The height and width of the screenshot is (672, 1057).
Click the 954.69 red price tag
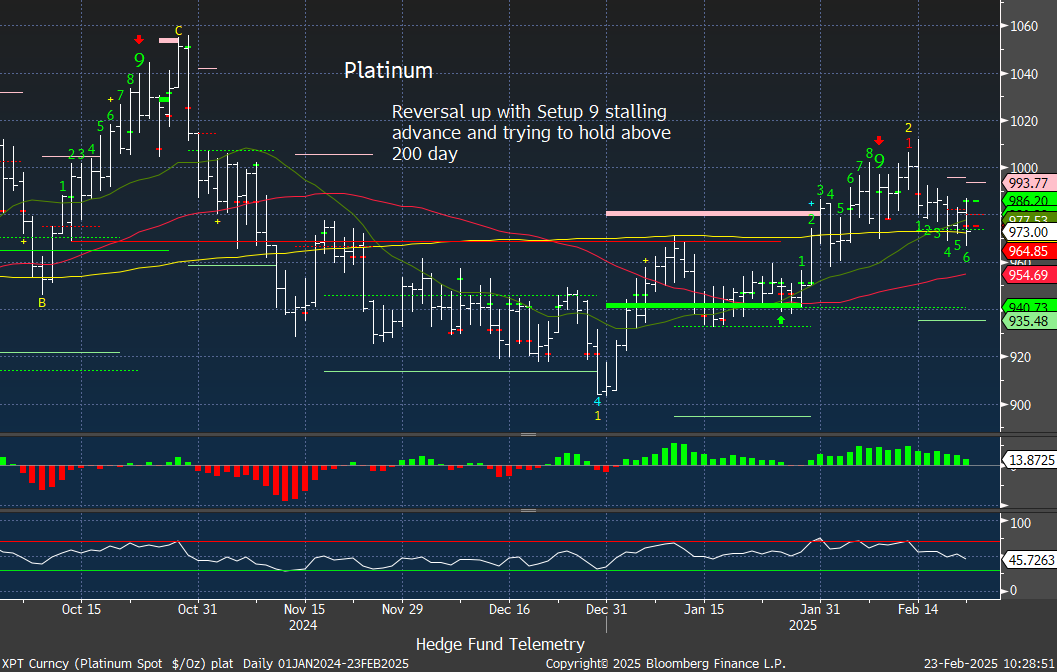1029,274
